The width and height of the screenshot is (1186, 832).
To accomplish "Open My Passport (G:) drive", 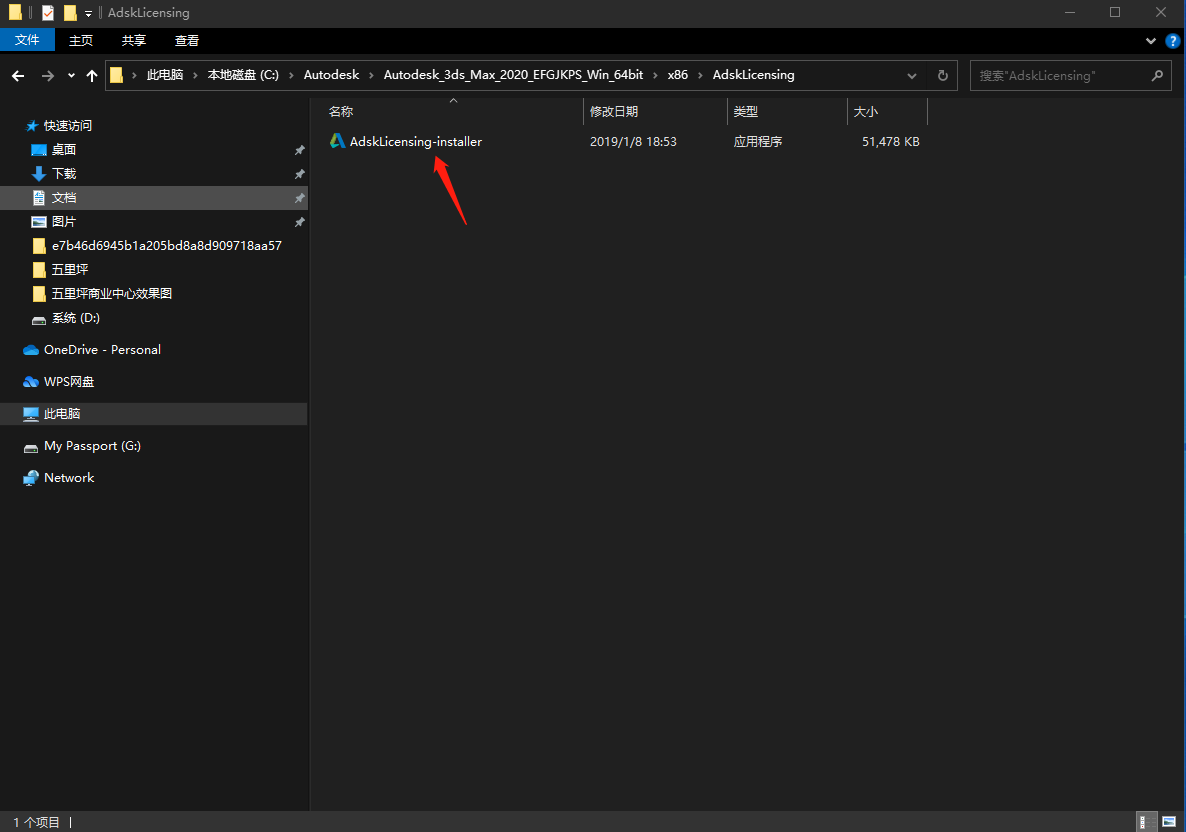I will click(92, 446).
